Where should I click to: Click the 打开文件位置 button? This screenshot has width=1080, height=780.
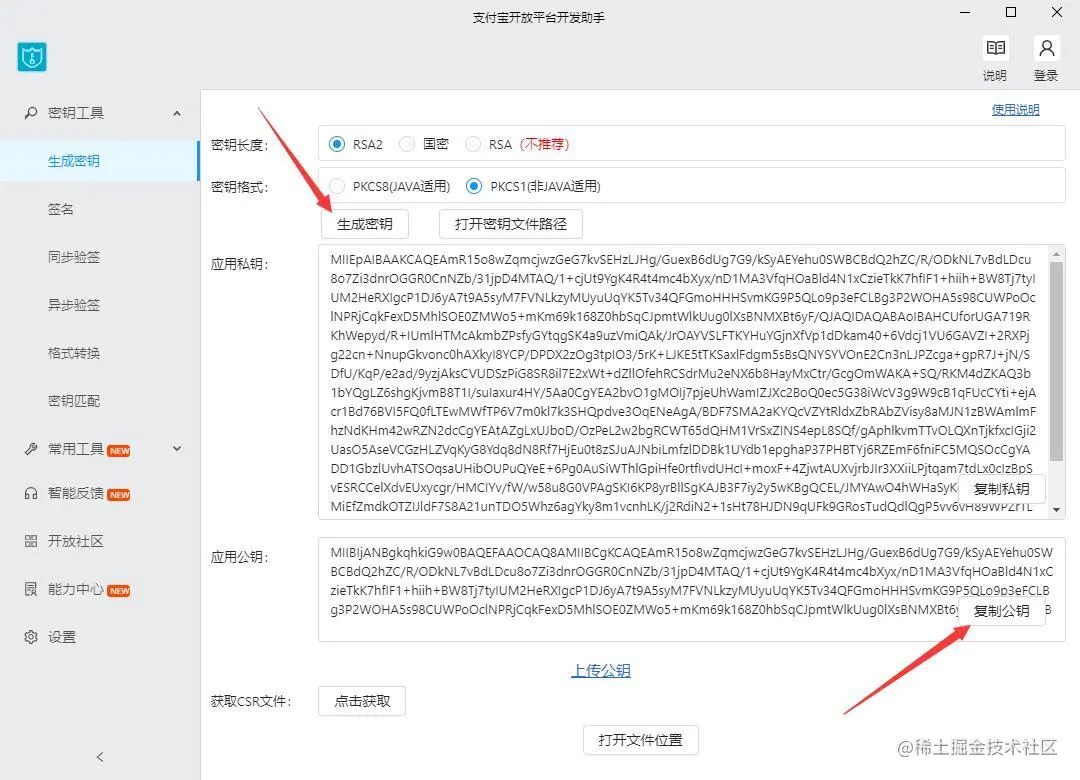click(x=641, y=740)
